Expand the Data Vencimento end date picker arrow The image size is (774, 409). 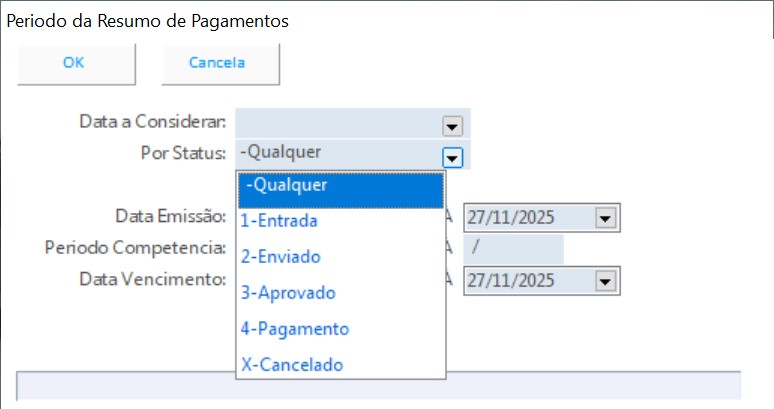[604, 280]
